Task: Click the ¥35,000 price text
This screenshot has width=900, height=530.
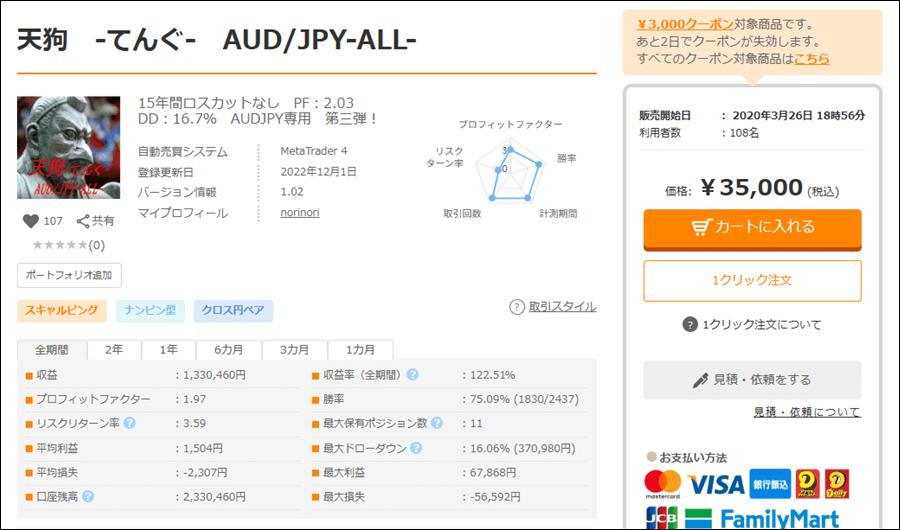Action: 752,188
